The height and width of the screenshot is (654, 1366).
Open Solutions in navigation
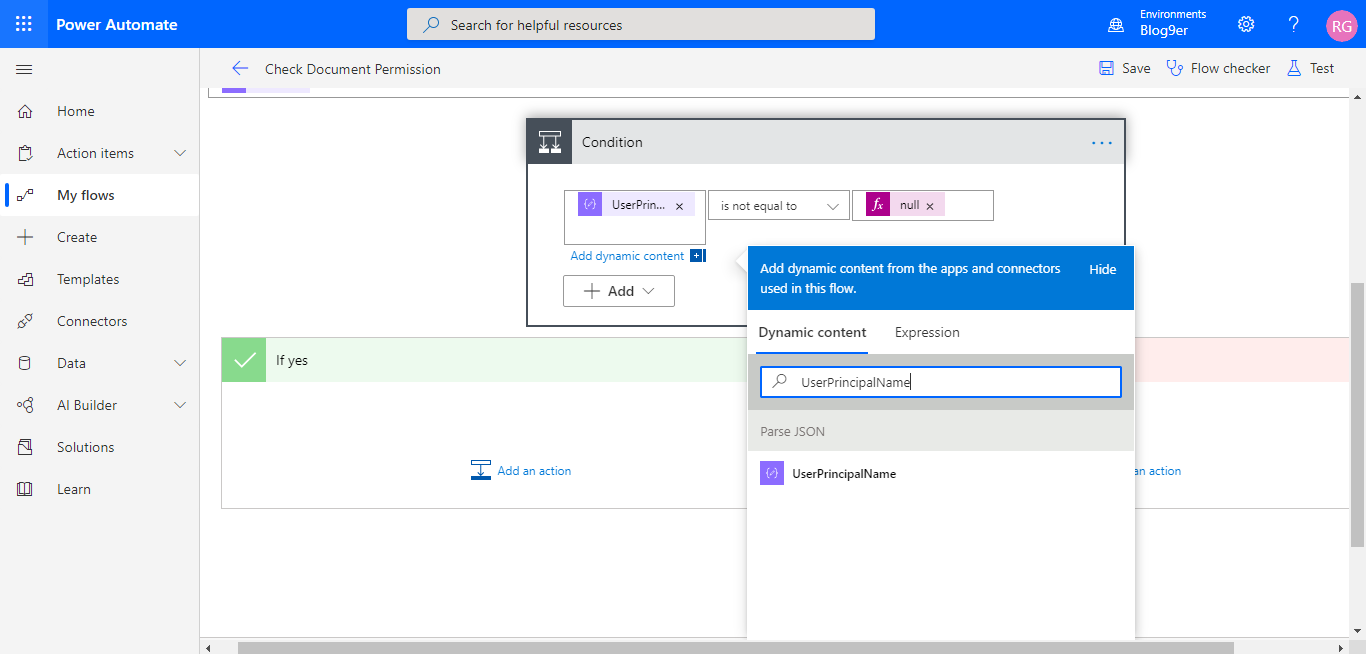click(99, 447)
